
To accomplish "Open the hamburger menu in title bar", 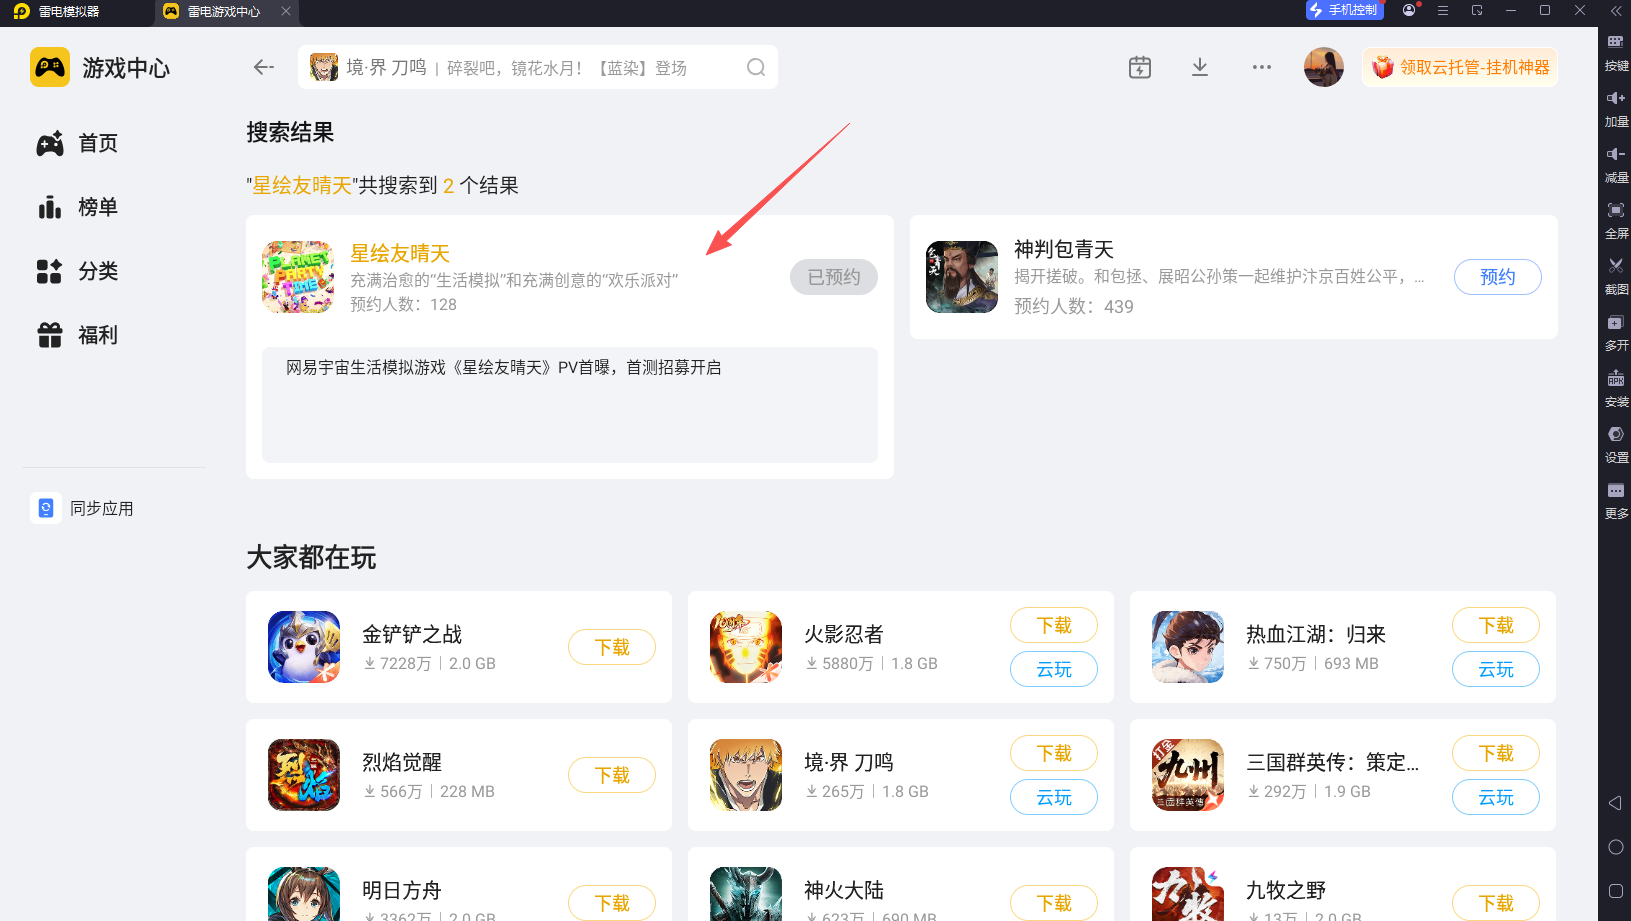I will [x=1443, y=10].
